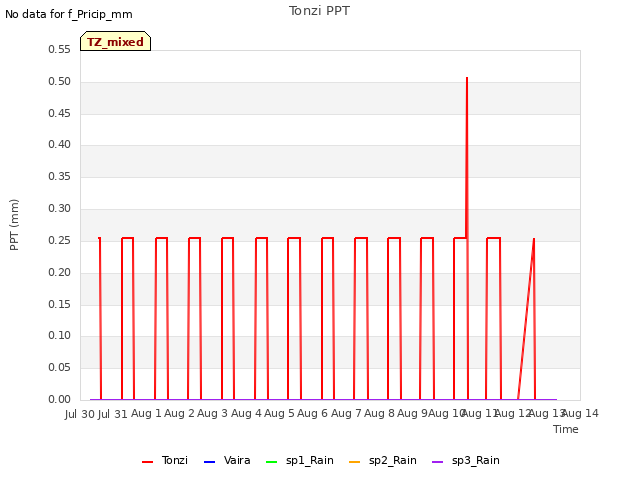Click the 'No data for f_Pricip_mm' message

coord(69,14)
